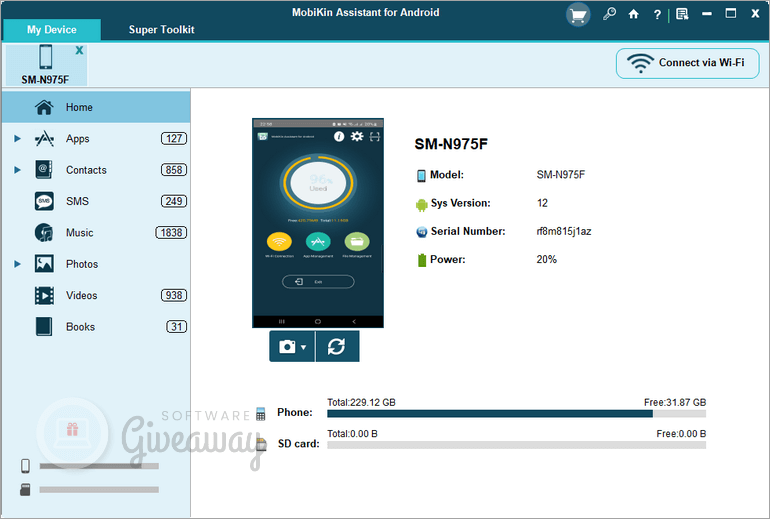Disconnect device with the X on SM-N975F
Screen dimensions: 770x519
click(x=79, y=50)
